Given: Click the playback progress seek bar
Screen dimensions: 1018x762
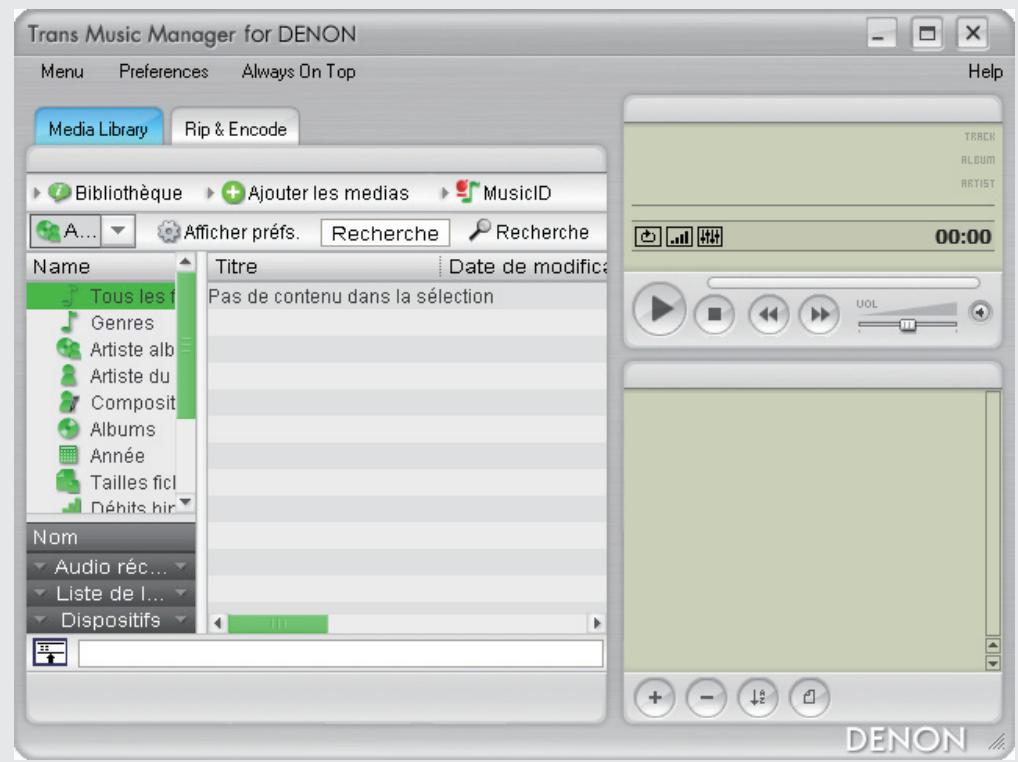Looking at the screenshot, I should (x=843, y=283).
